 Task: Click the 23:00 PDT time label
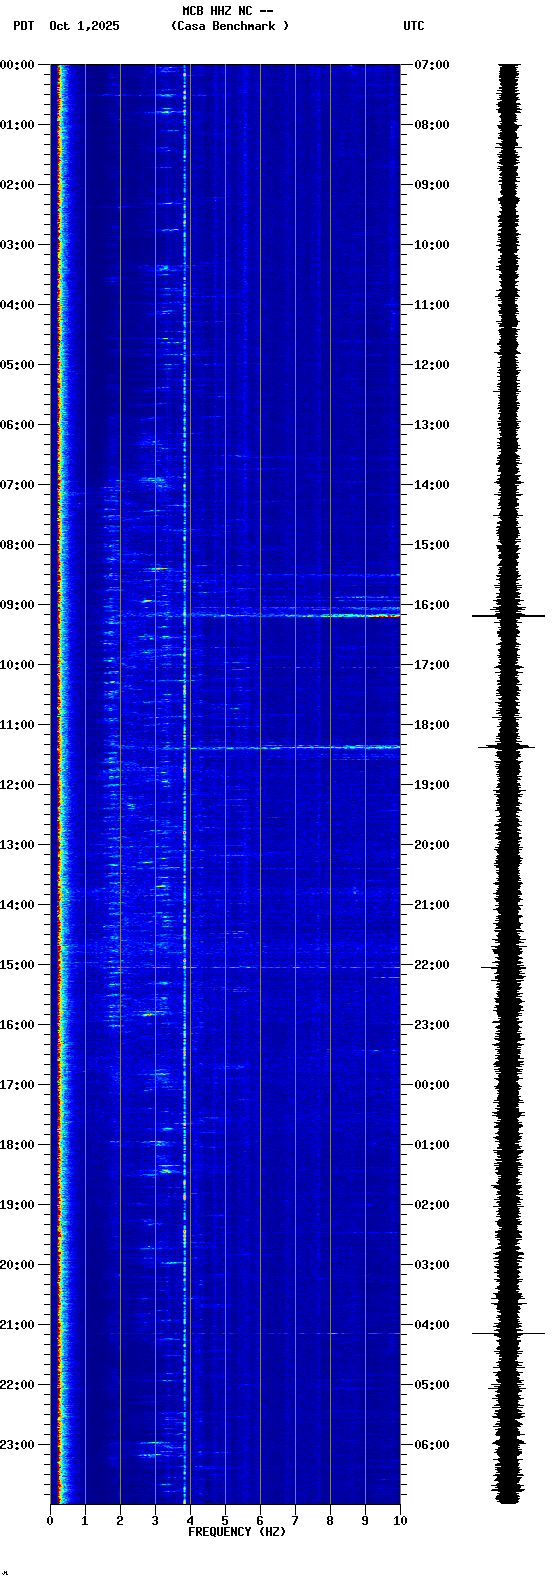click(17, 1445)
